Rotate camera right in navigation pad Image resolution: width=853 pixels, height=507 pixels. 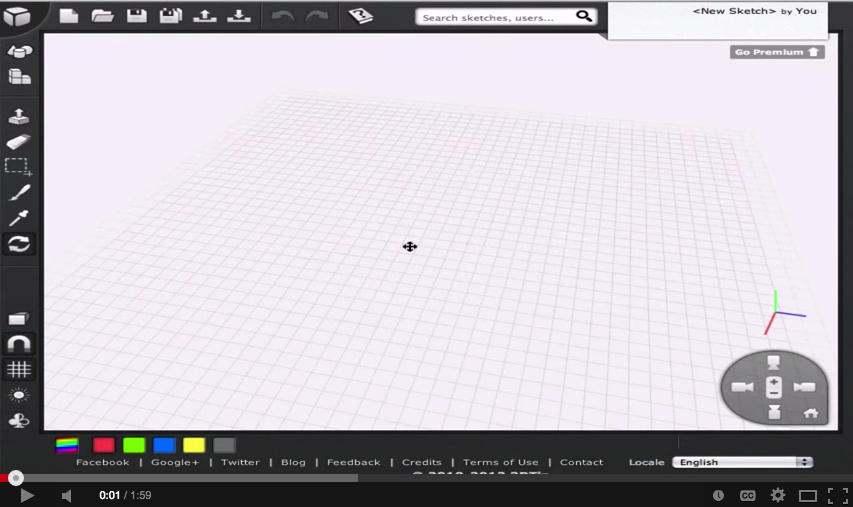click(x=804, y=387)
